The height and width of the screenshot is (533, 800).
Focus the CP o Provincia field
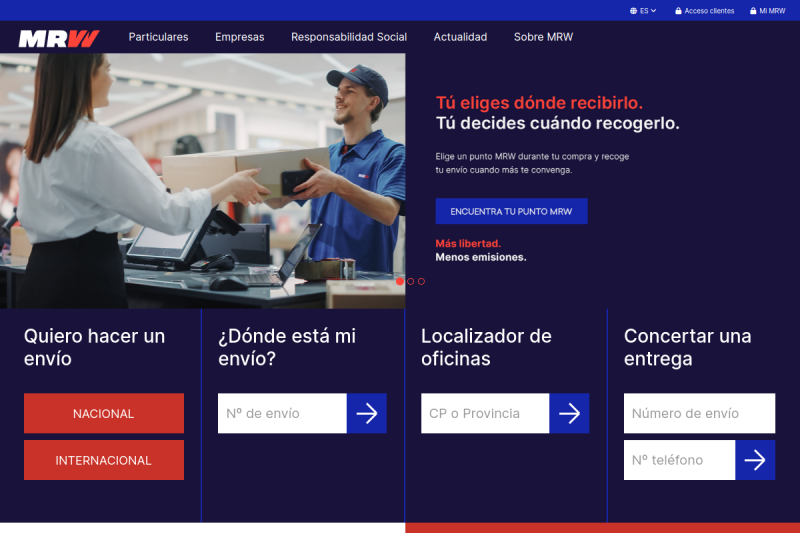tap(485, 413)
